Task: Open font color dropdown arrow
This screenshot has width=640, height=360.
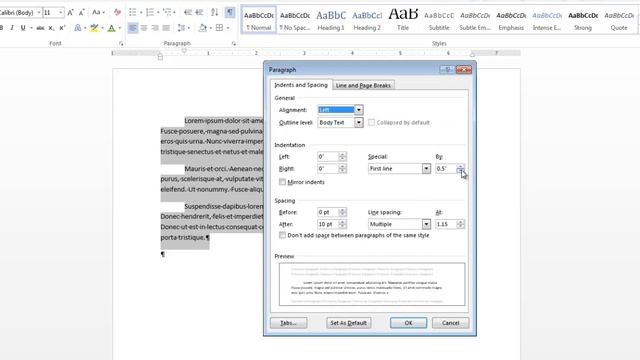Action: coord(119,28)
